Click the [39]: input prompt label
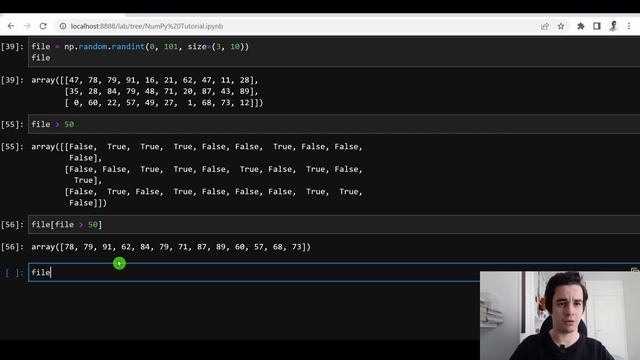 coord(12,47)
